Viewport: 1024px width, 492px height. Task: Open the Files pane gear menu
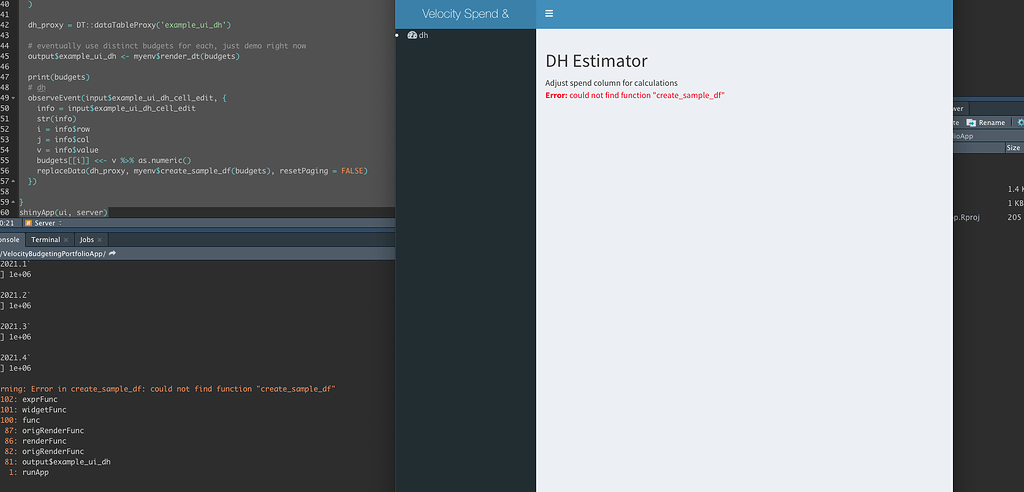pos(1020,123)
